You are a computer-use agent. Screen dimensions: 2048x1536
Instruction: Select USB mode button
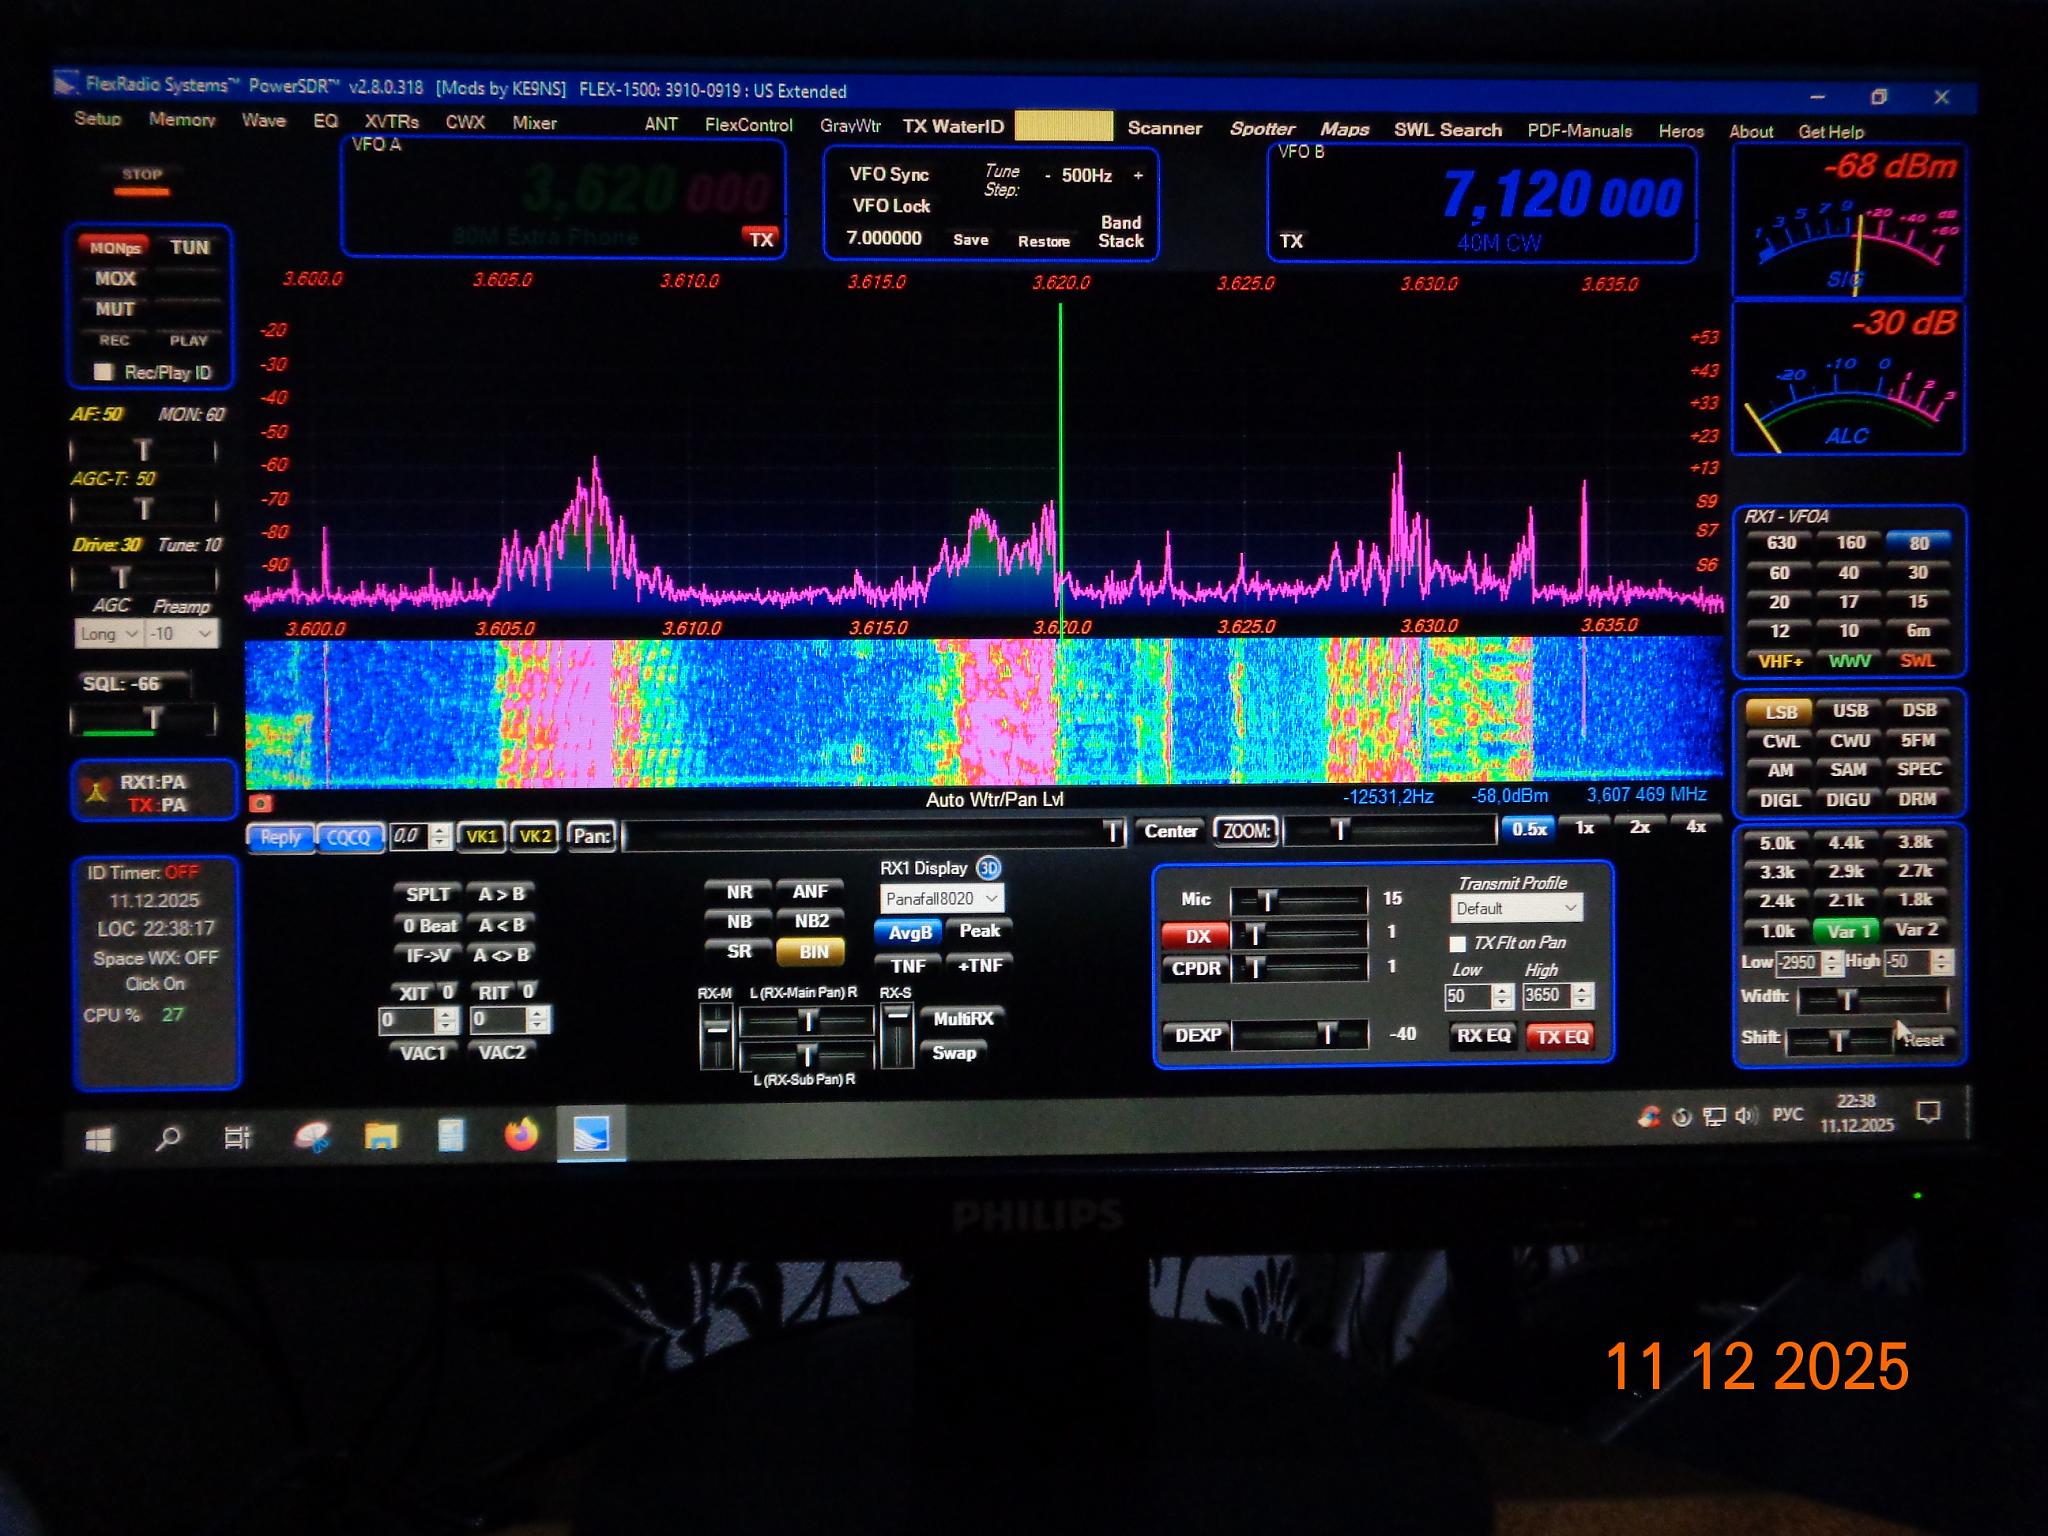coord(1849,711)
